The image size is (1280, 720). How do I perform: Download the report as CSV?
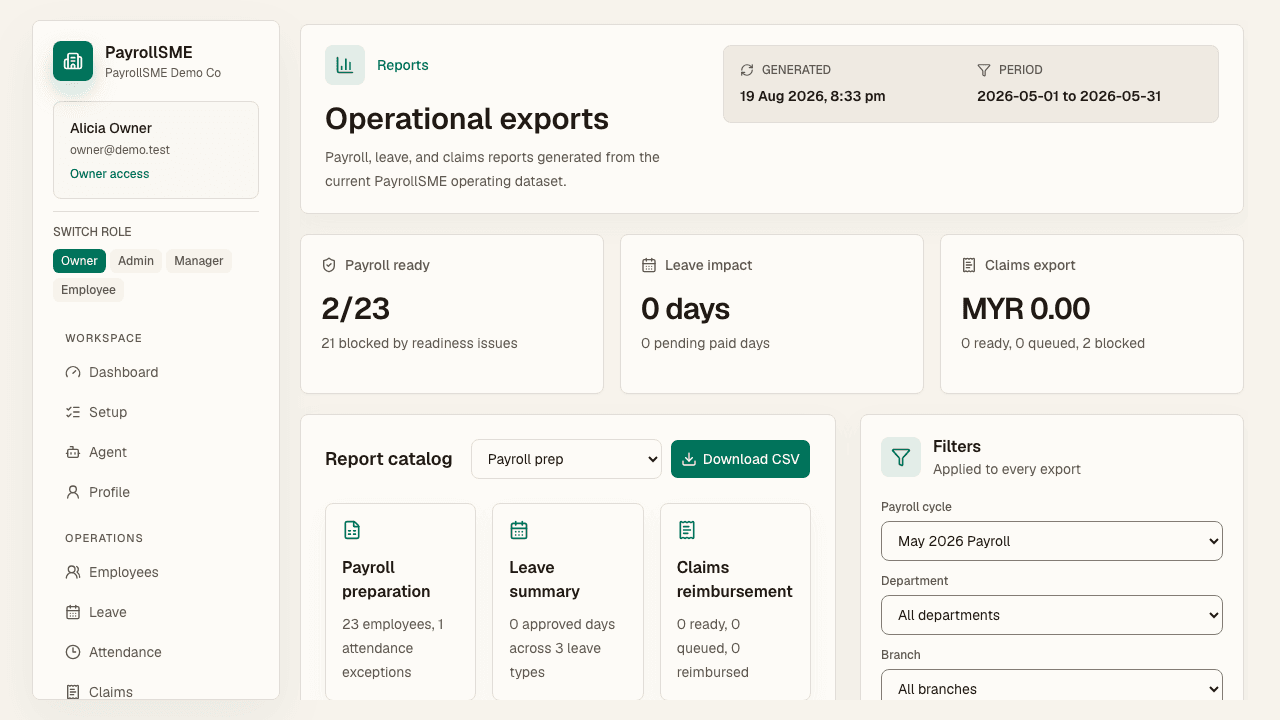point(741,459)
